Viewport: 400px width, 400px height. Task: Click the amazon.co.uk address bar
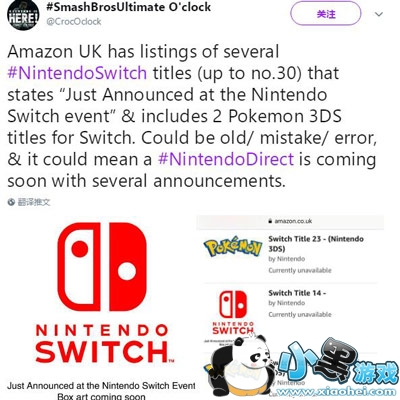(290, 221)
